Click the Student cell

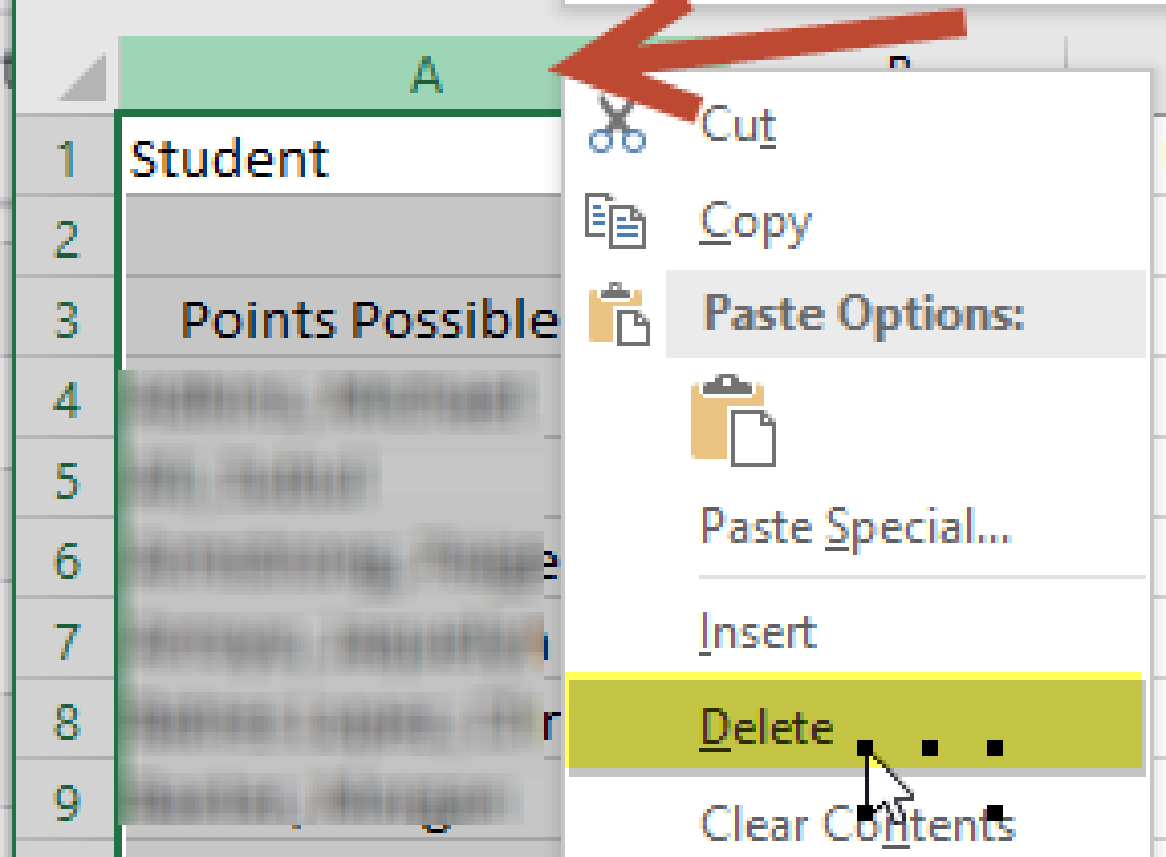coord(340,159)
